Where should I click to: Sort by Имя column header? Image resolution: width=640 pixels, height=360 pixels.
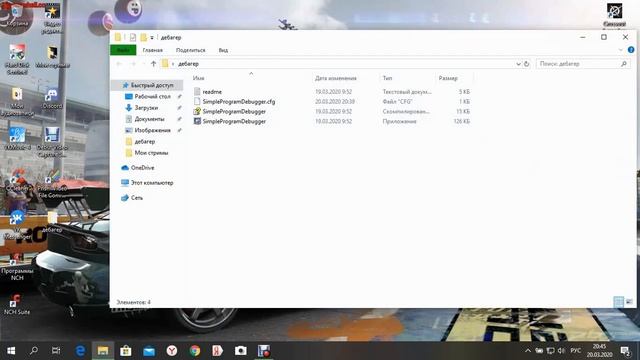(x=198, y=78)
